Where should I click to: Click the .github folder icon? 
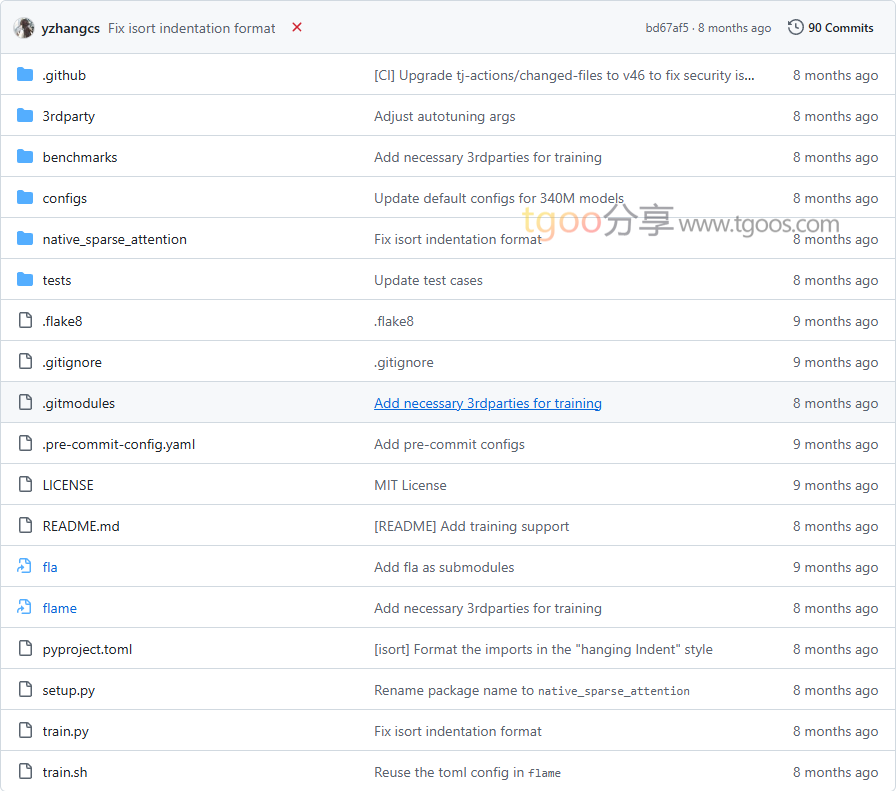(x=25, y=75)
